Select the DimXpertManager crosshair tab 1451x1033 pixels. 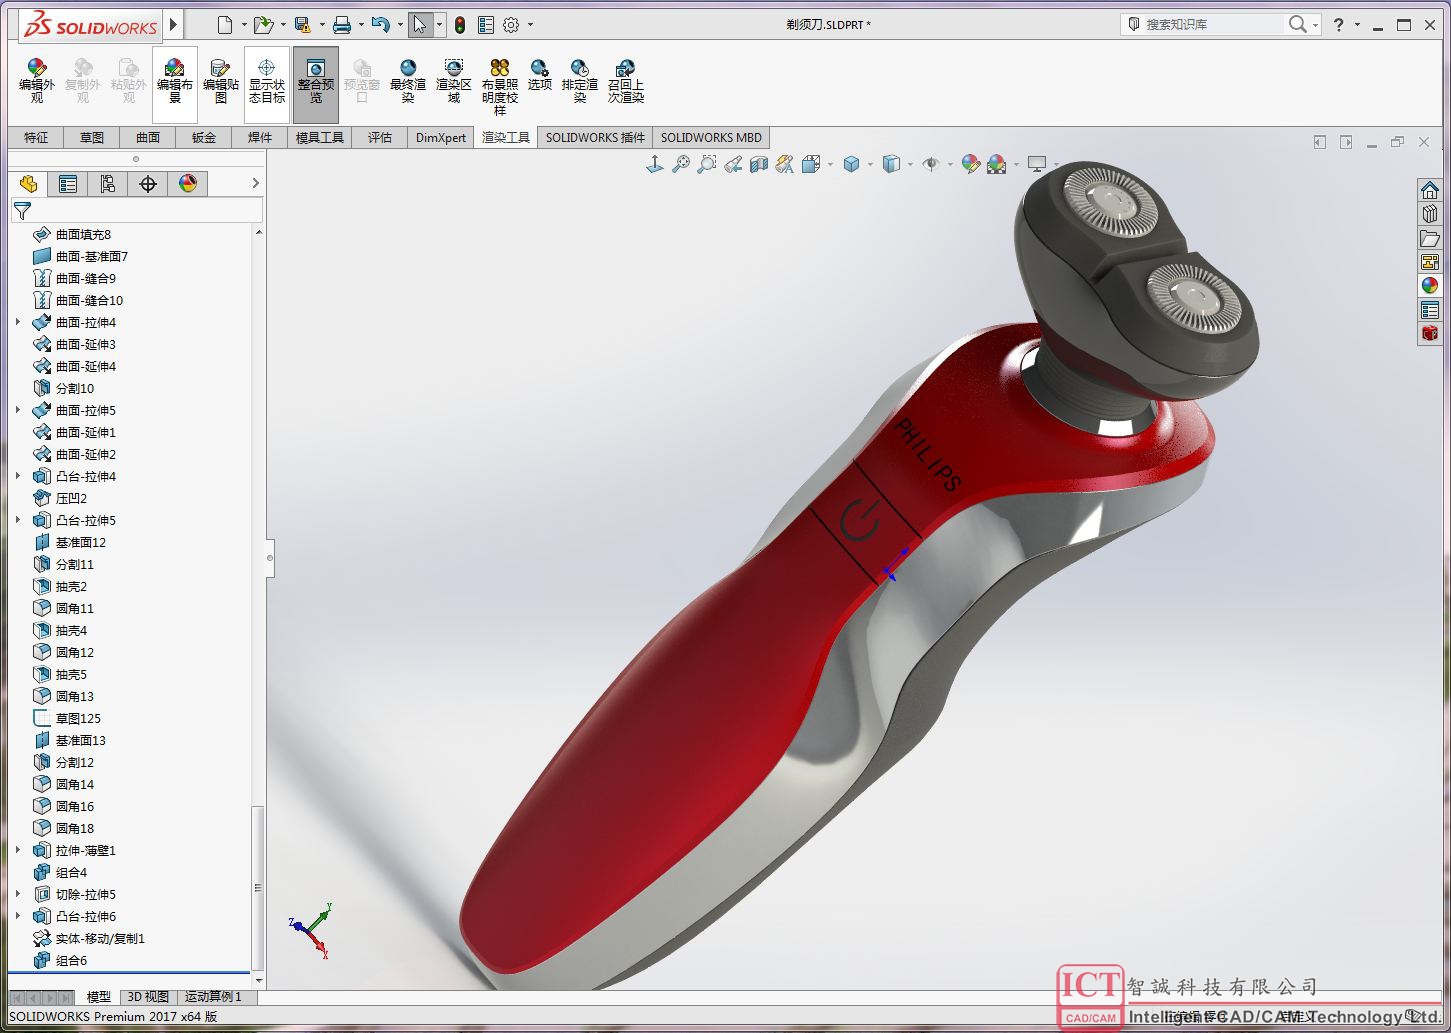click(148, 184)
